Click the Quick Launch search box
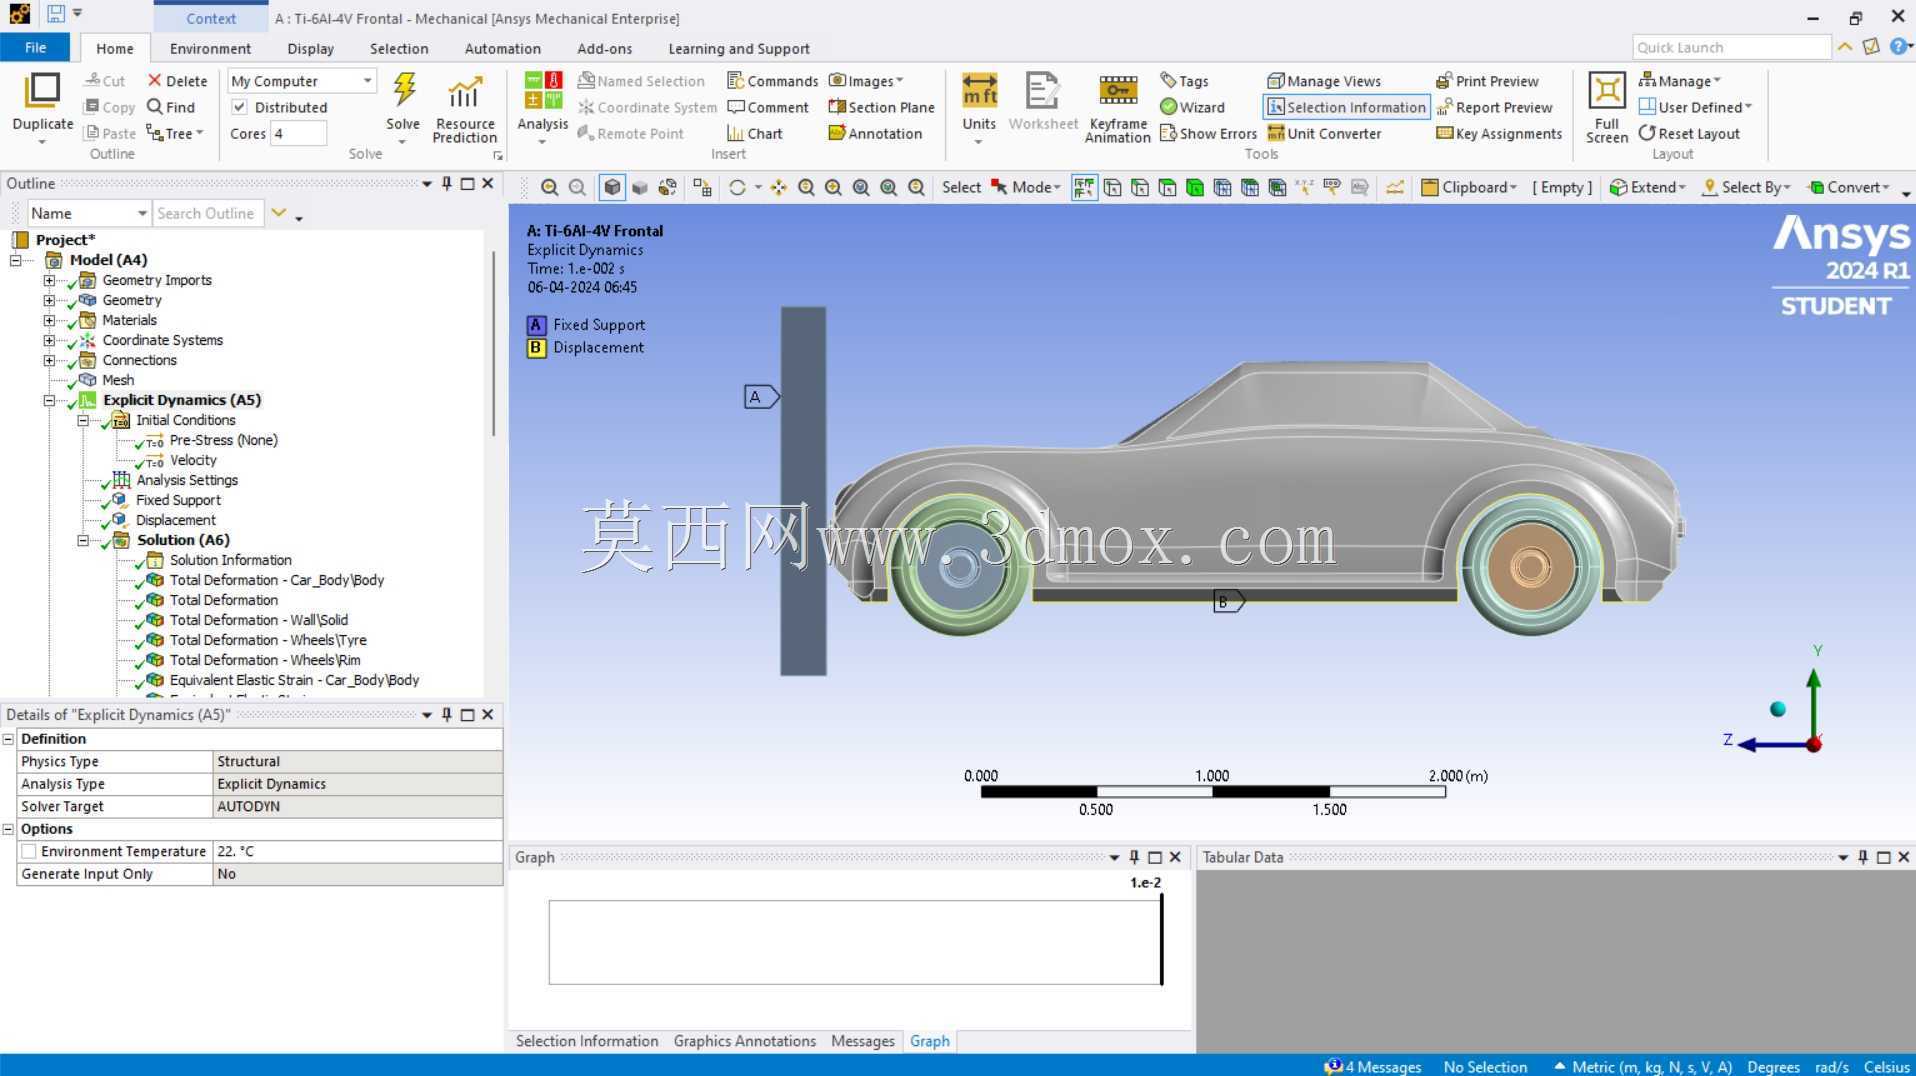1916x1076 pixels. pyautogui.click(x=1732, y=47)
